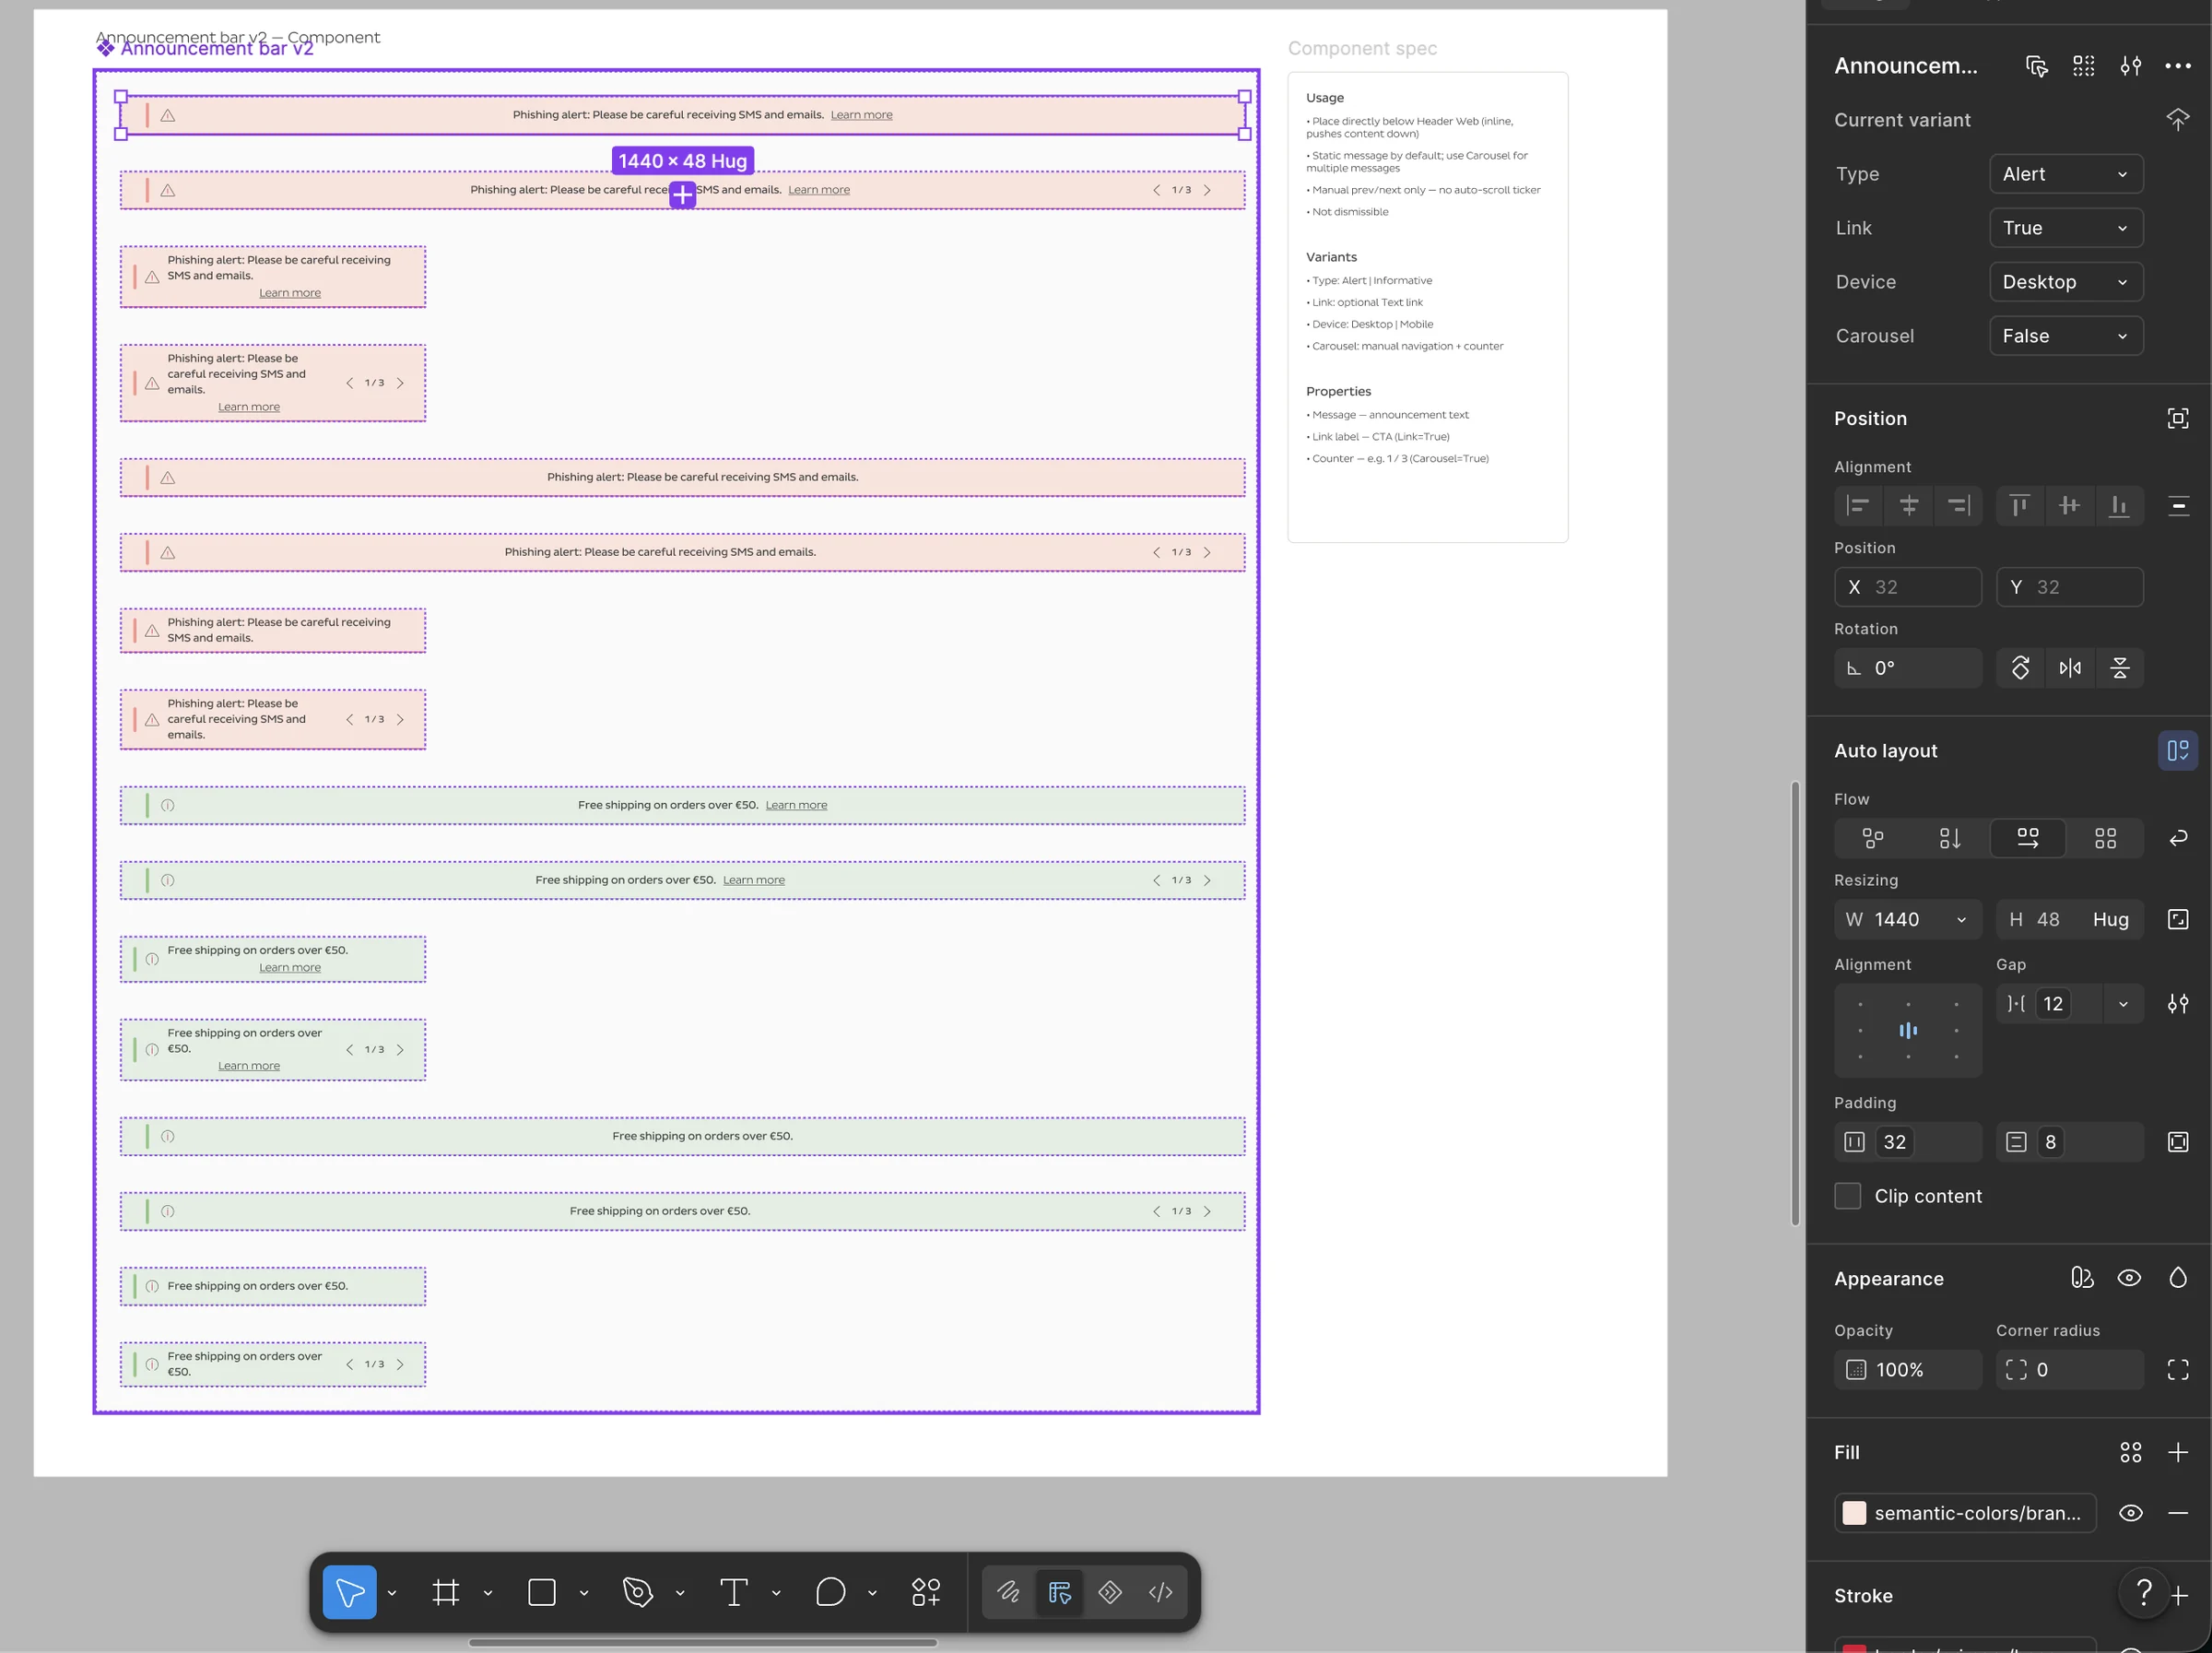The image size is (2212, 1653).
Task: Select the Move tool in the toolbar
Action: pos(349,1591)
